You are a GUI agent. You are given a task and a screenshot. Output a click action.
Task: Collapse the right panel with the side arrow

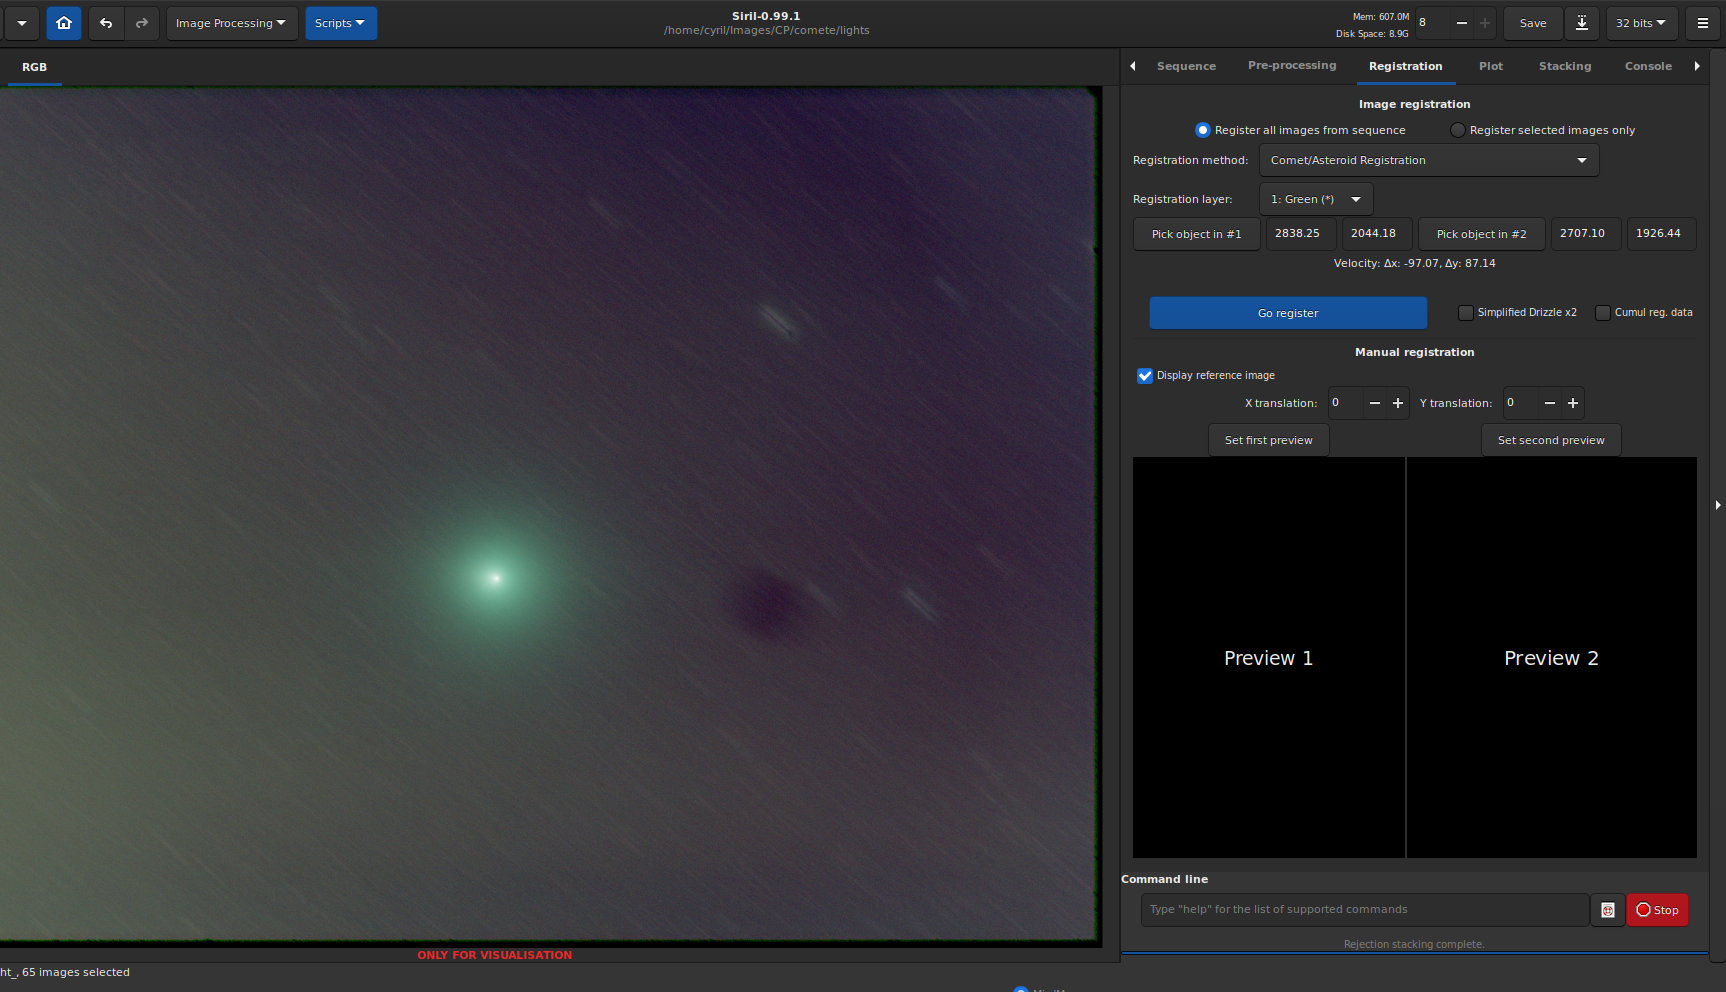pyautogui.click(x=1718, y=505)
